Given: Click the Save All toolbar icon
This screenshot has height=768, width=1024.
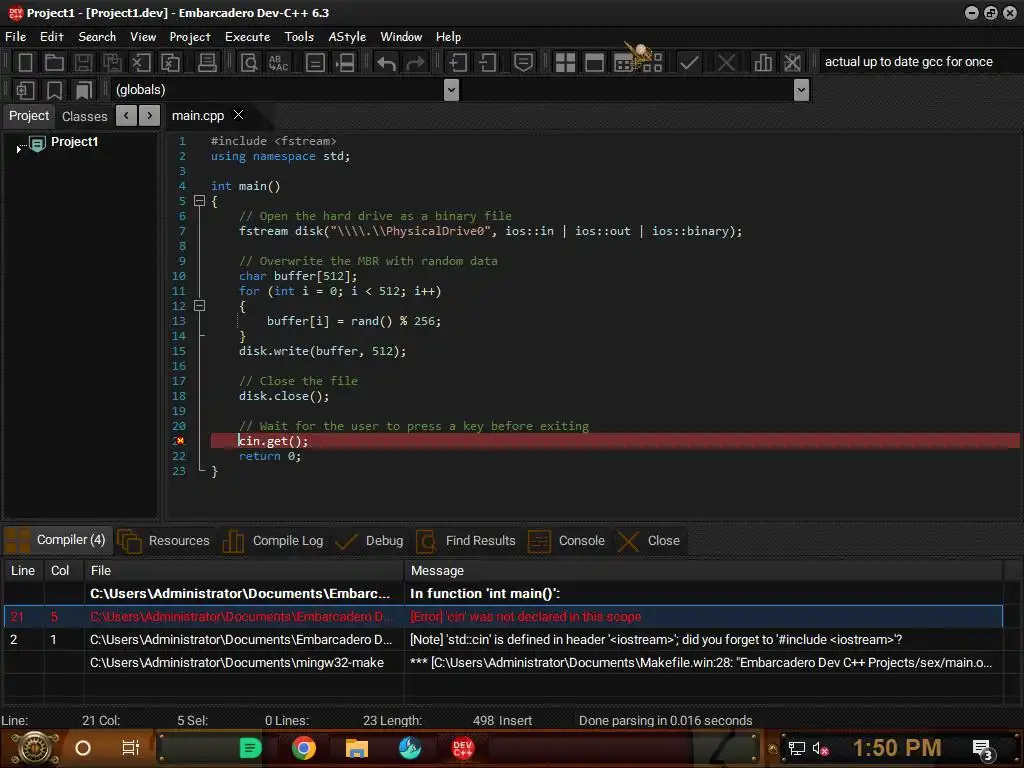Looking at the screenshot, I should coord(112,63).
